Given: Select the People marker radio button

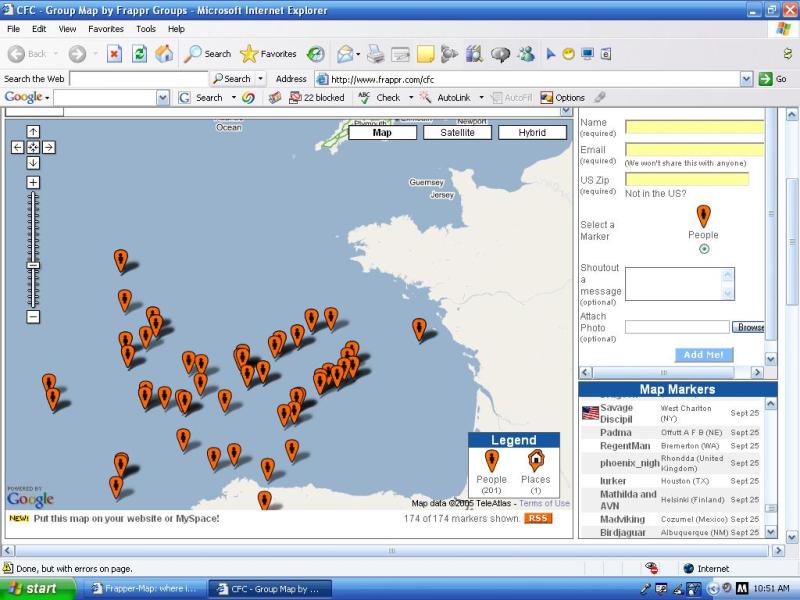Looking at the screenshot, I should (x=704, y=249).
